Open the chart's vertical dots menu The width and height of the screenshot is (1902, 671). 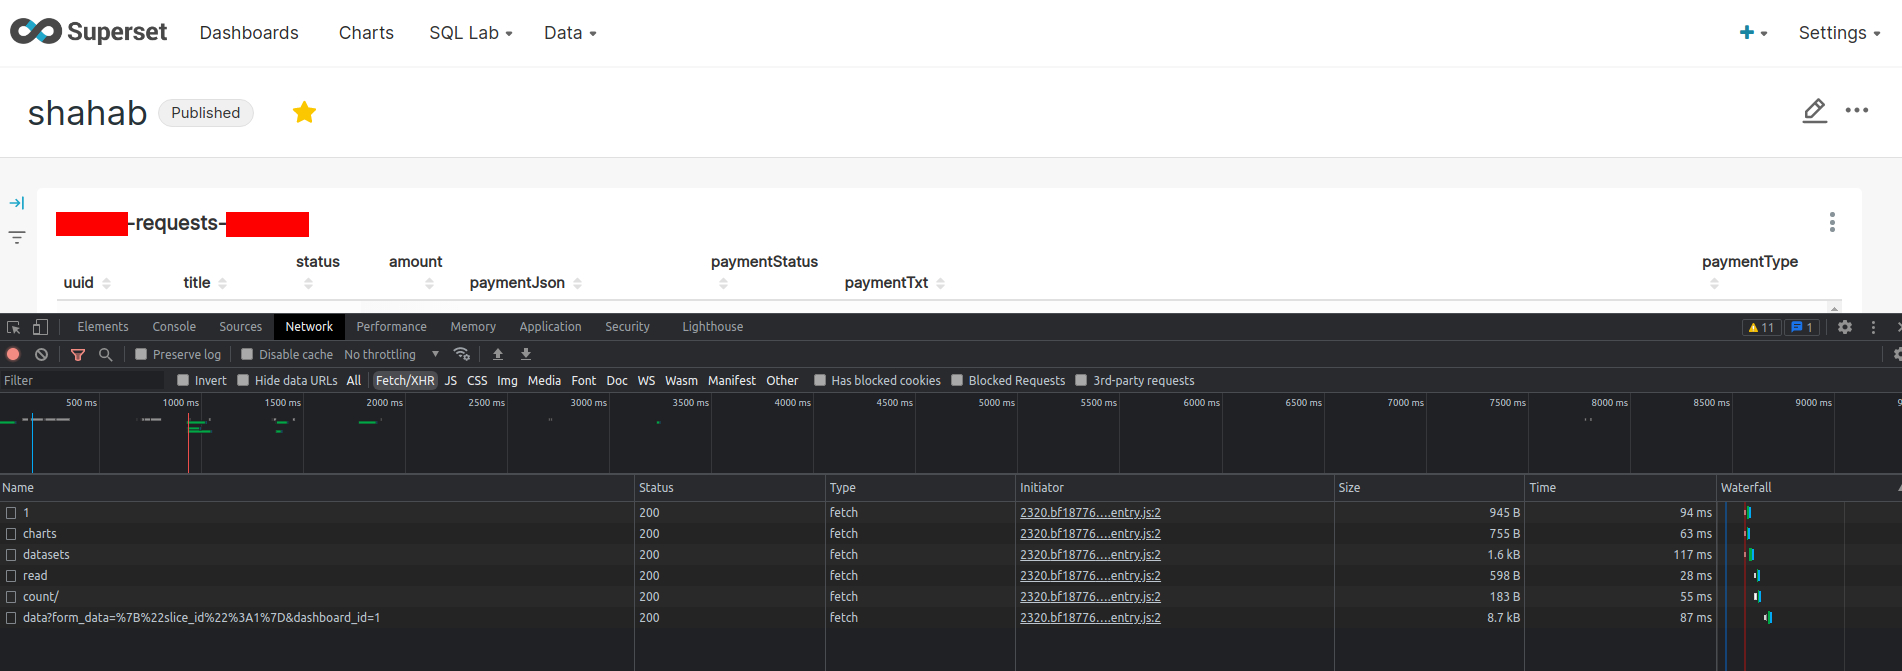pyautogui.click(x=1832, y=222)
